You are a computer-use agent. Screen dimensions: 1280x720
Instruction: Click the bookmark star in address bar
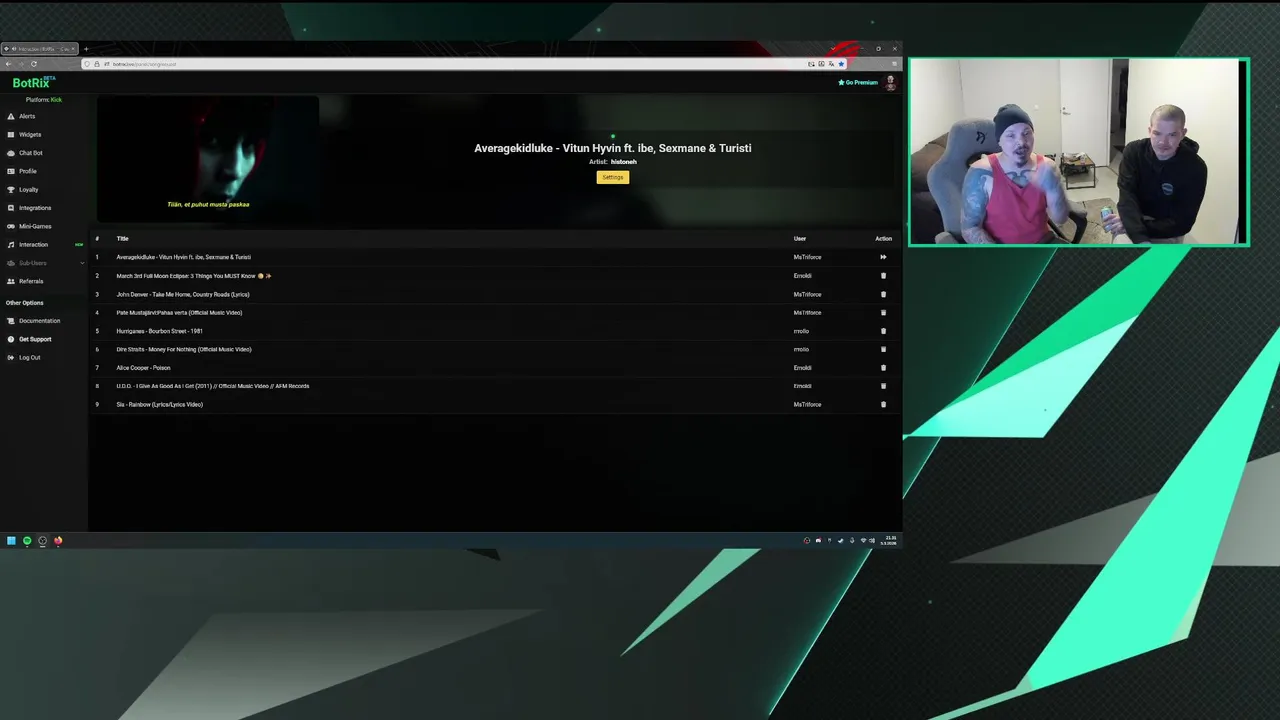pyautogui.click(x=841, y=64)
